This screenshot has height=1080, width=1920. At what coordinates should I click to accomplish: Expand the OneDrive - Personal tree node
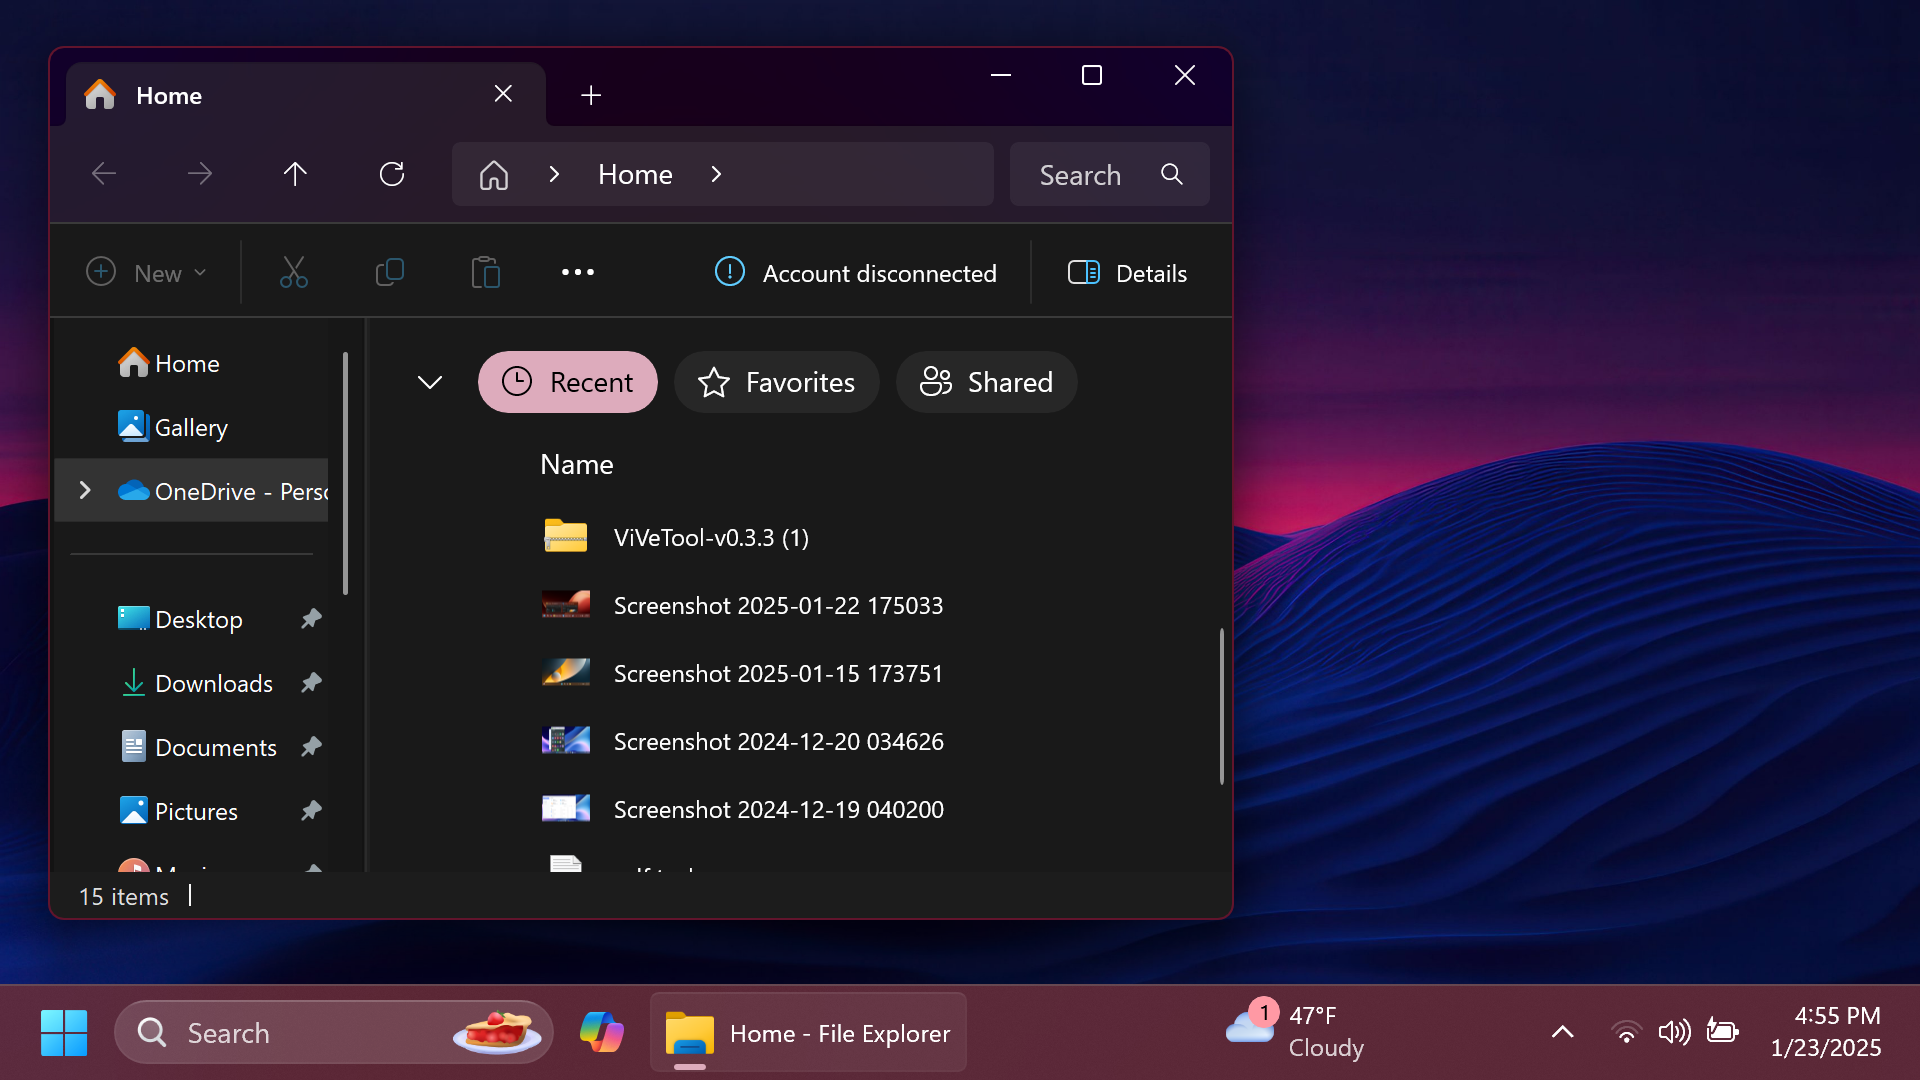coord(85,490)
